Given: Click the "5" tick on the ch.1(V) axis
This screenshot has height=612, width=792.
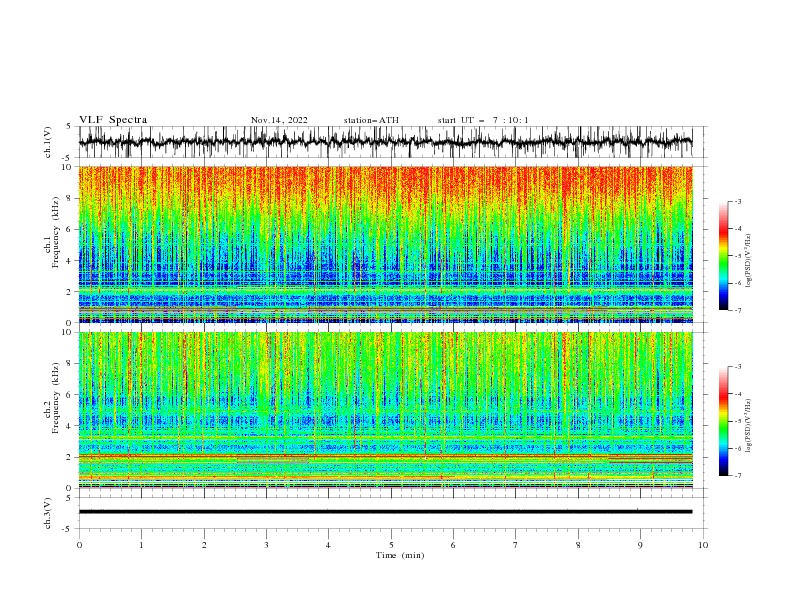Looking at the screenshot, I should (x=69, y=127).
